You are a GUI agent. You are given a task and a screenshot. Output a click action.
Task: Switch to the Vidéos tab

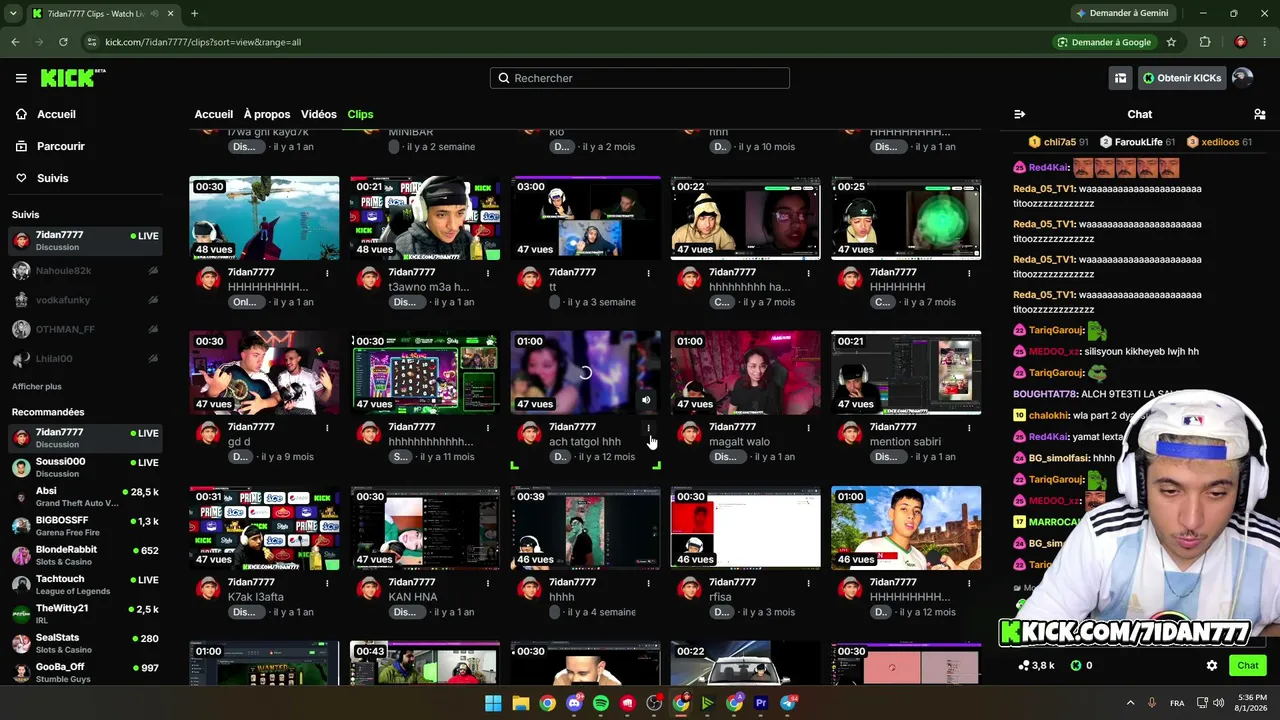pos(319,114)
